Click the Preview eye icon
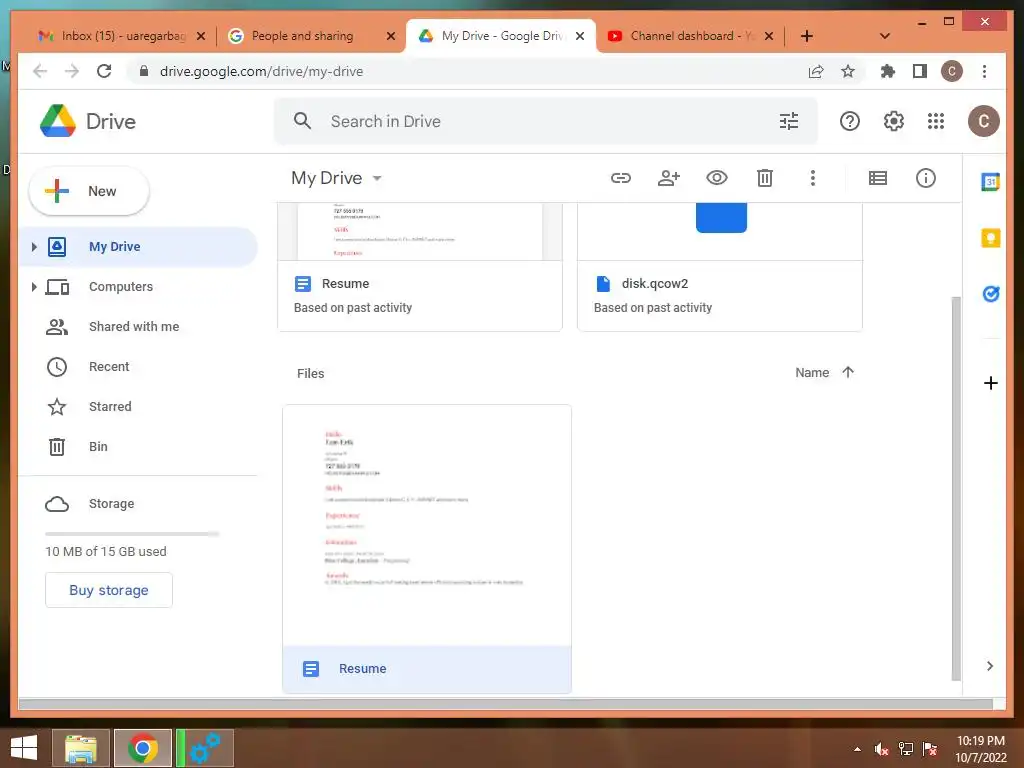 716,178
